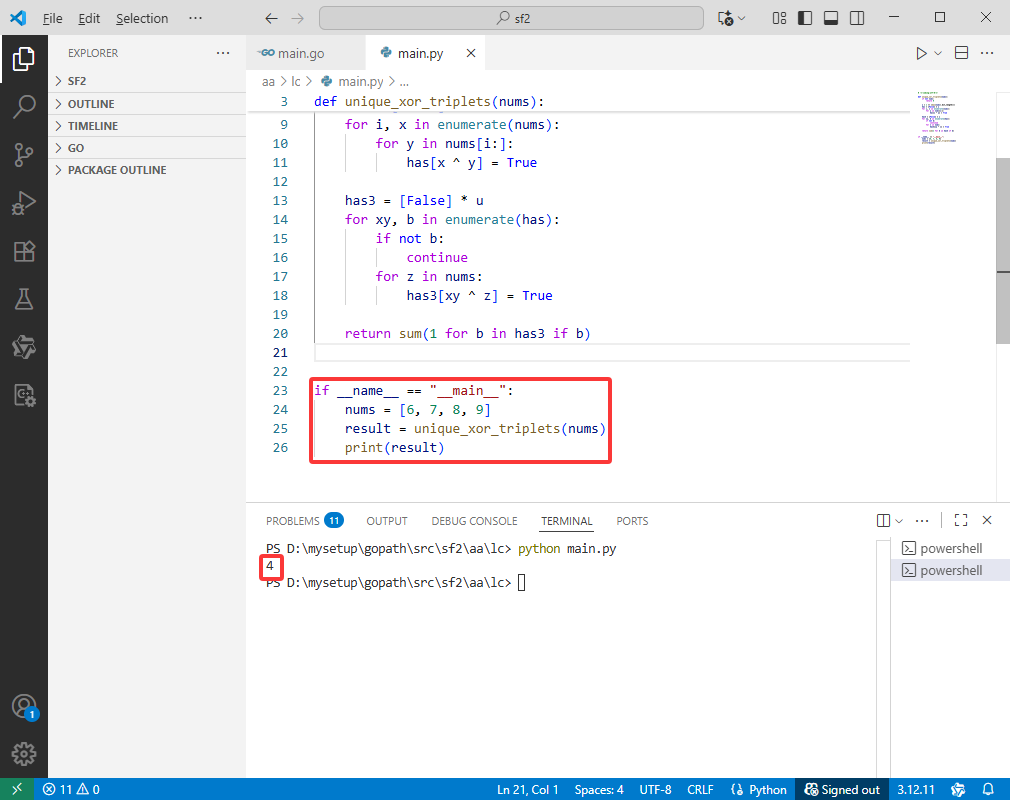Click the aa breadcrumb segment

pos(268,81)
